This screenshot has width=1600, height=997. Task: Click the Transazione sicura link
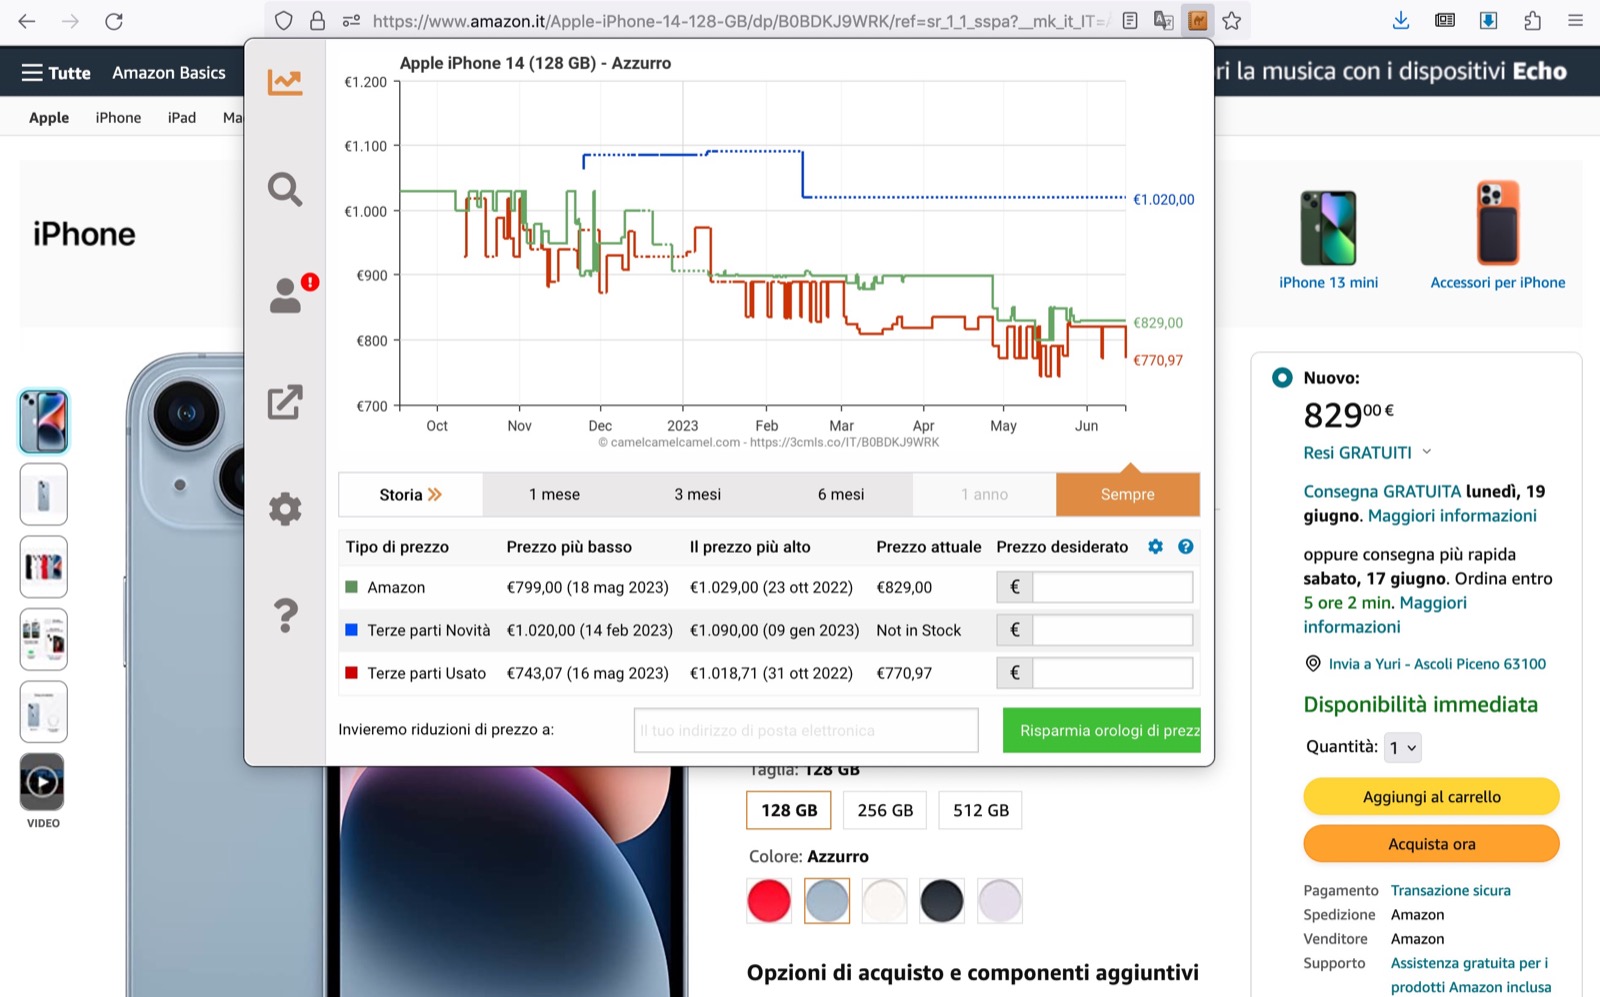(x=1450, y=890)
